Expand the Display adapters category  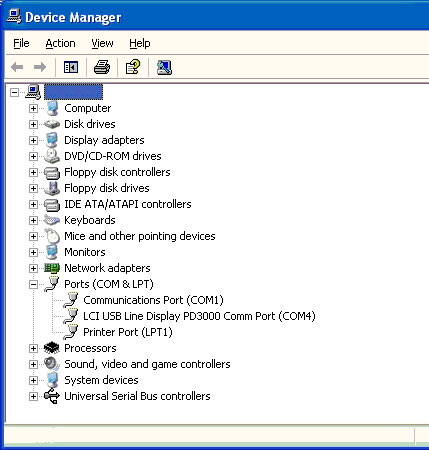(33, 140)
